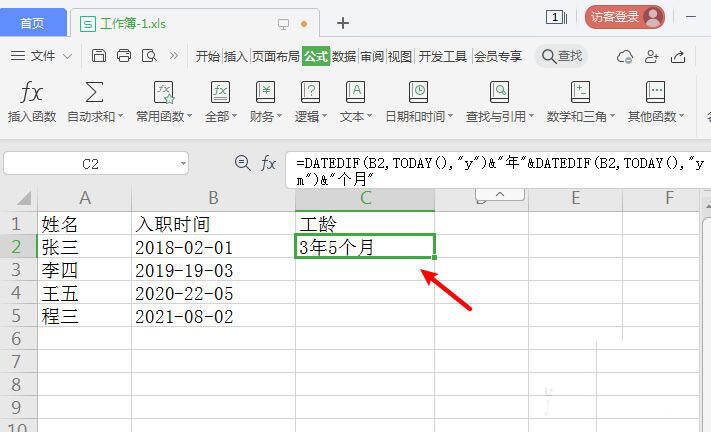
Task: Switch to the 审阅 ribbon tab
Action: pyautogui.click(x=372, y=57)
